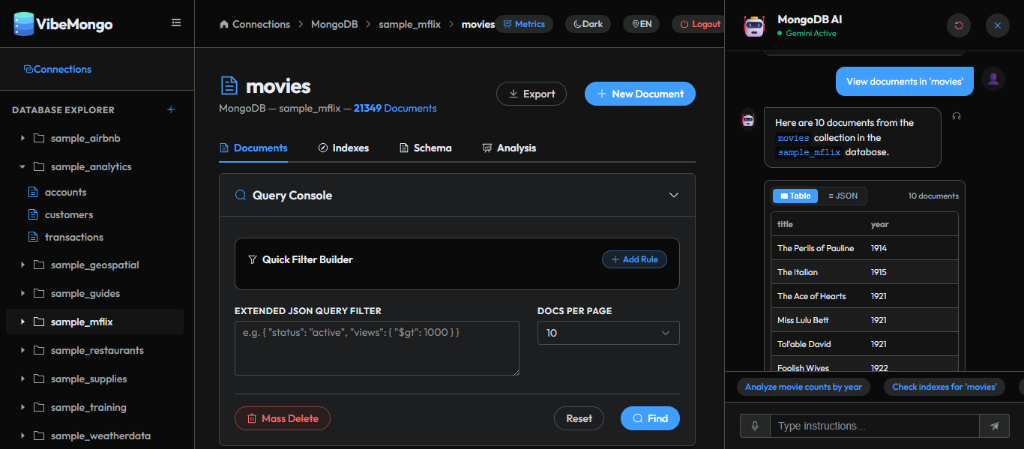This screenshot has height=449, width=1024.
Task: Expand the sample_supplies database
Action: tap(23, 379)
